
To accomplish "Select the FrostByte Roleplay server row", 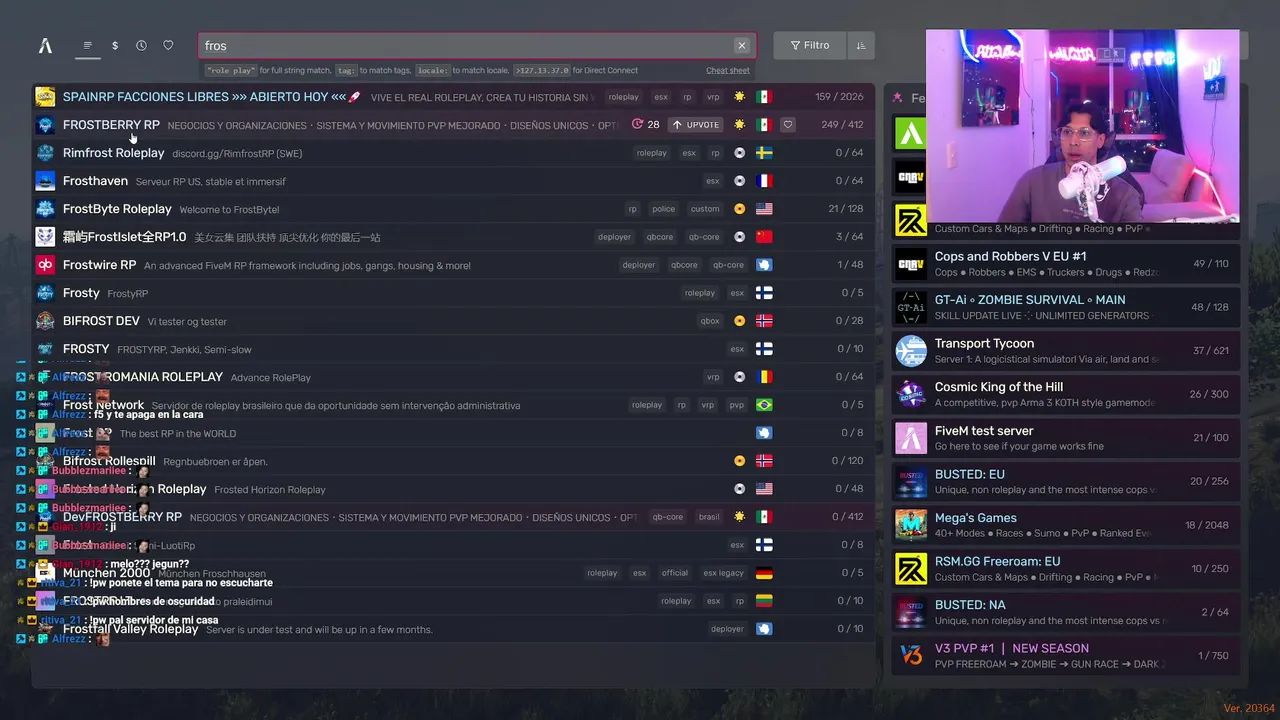I will tap(453, 209).
